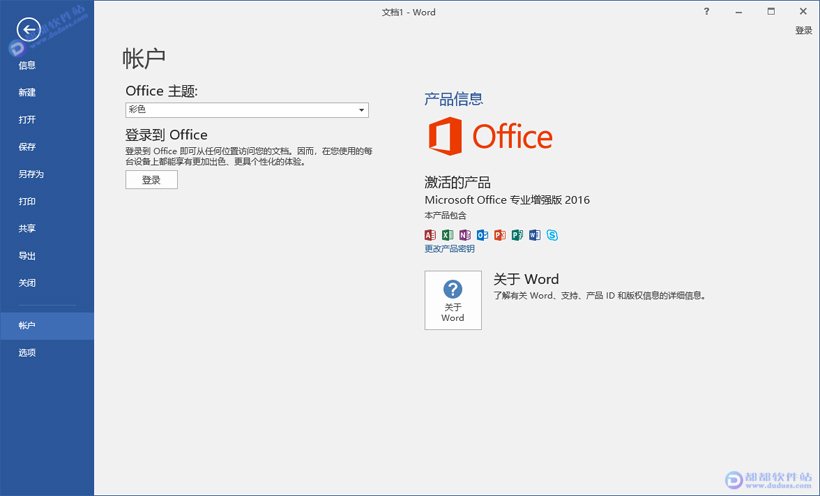Viewport: 820px width, 496px height.
Task: Click the 产品信息 heading
Action: (453, 98)
